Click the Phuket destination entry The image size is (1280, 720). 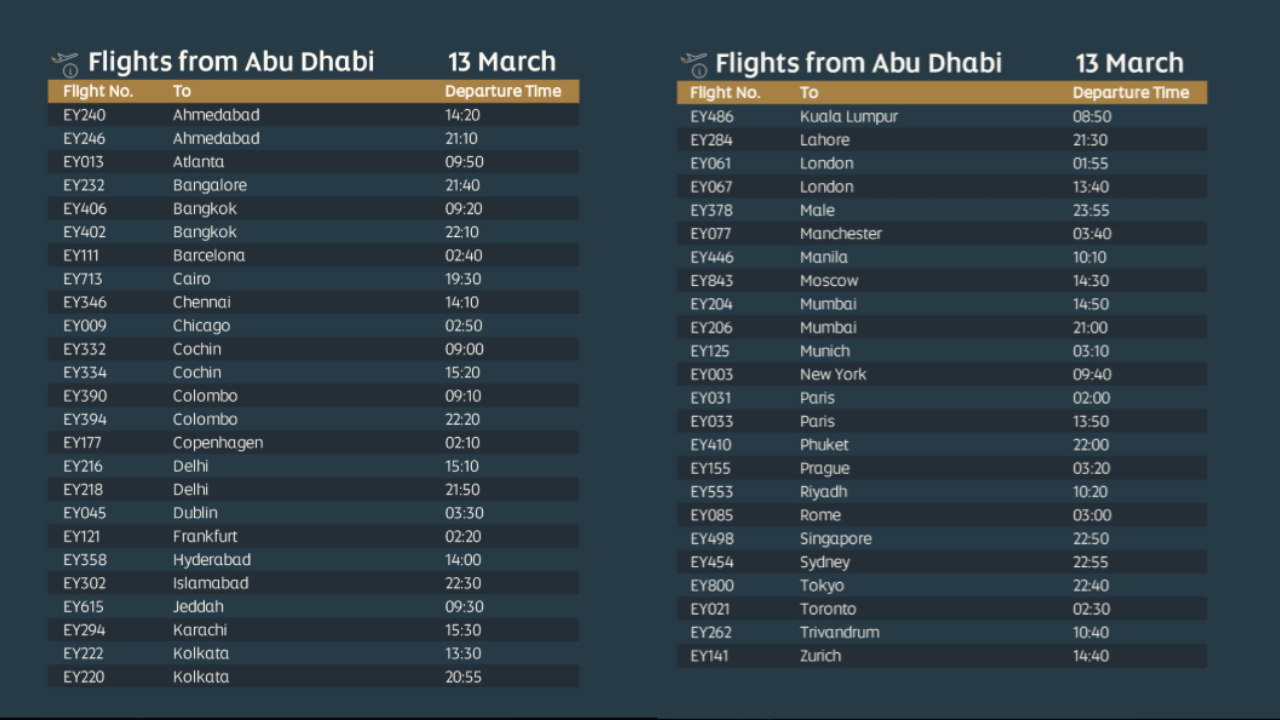point(824,445)
